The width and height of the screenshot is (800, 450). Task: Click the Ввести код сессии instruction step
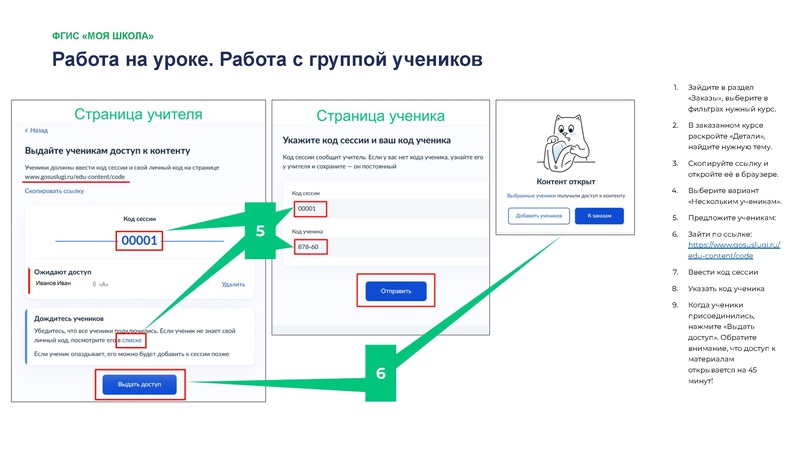point(722,272)
